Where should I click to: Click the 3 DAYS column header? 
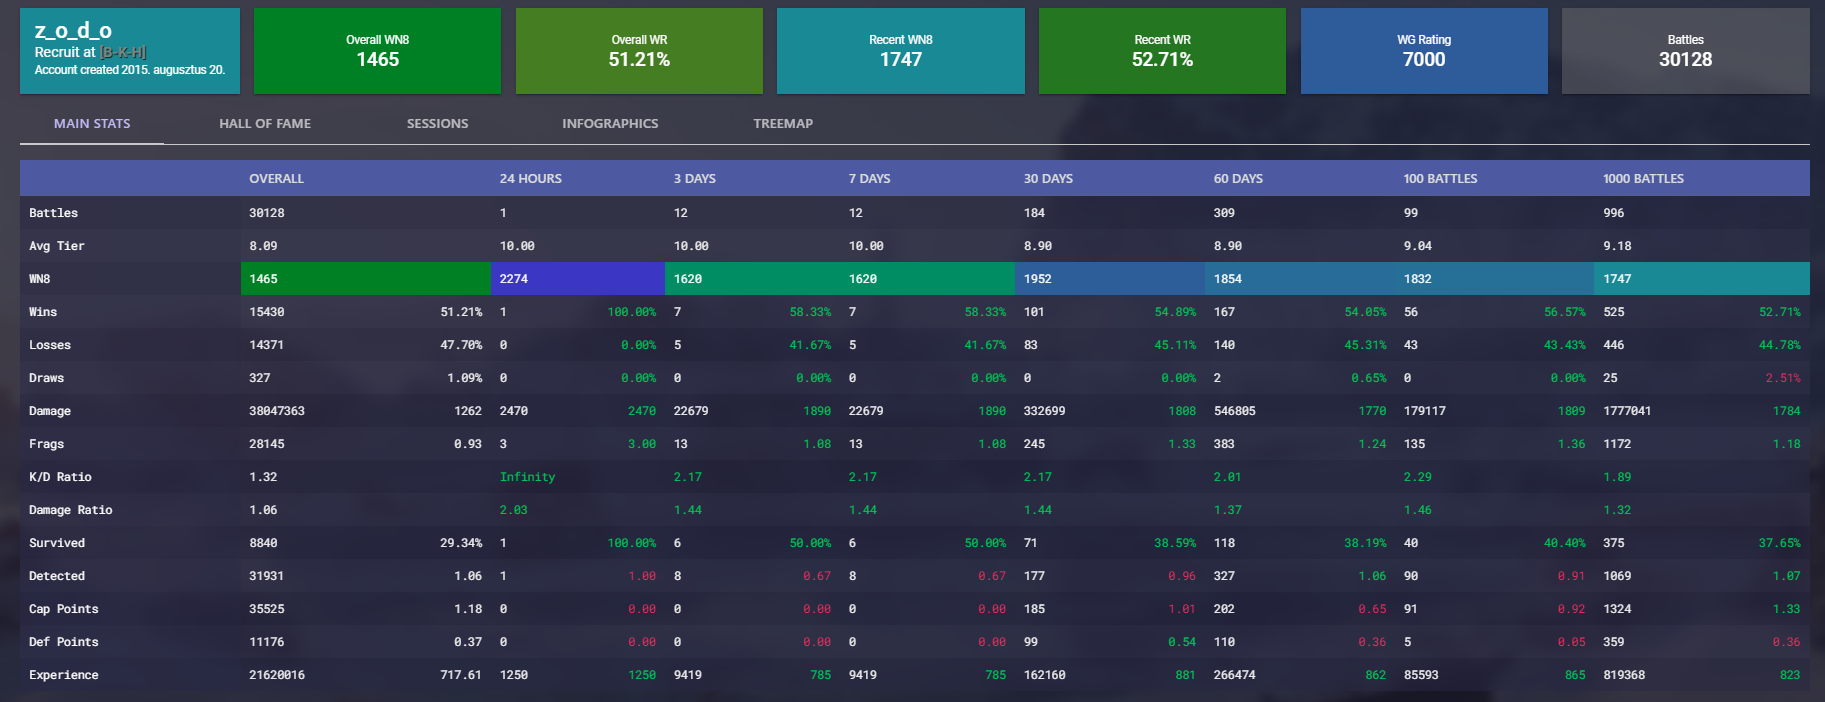pyautogui.click(x=695, y=178)
